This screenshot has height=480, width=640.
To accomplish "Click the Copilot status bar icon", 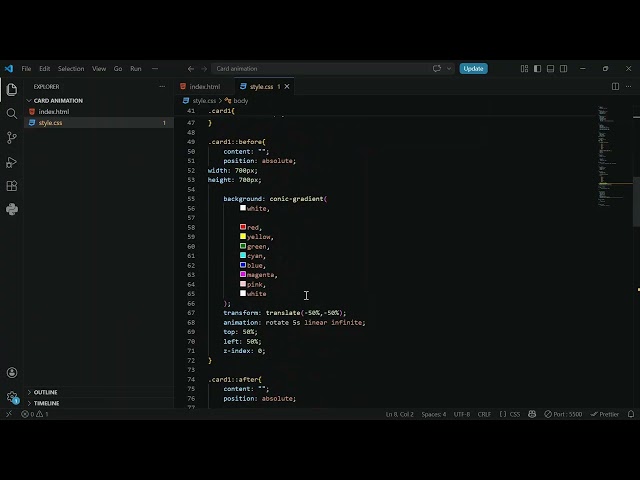I will point(532,414).
